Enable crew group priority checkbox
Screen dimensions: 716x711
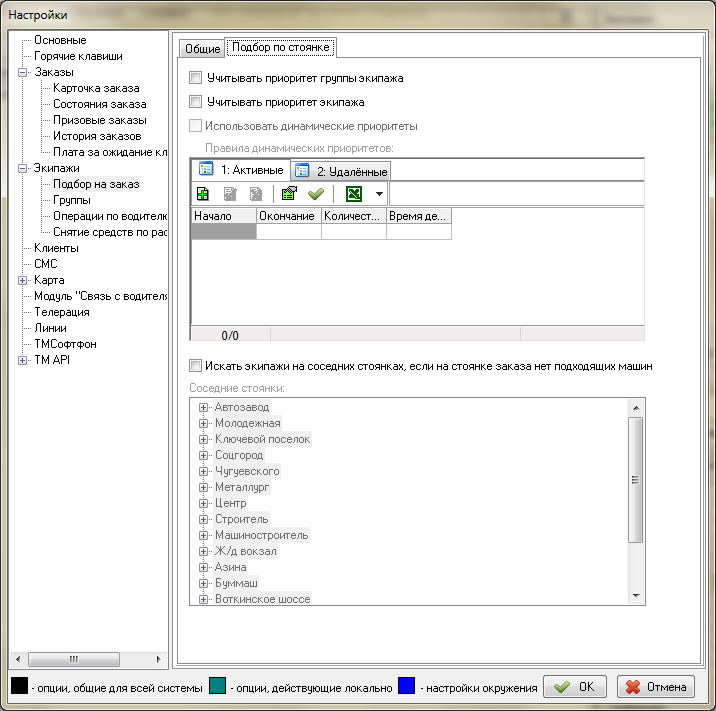click(196, 78)
